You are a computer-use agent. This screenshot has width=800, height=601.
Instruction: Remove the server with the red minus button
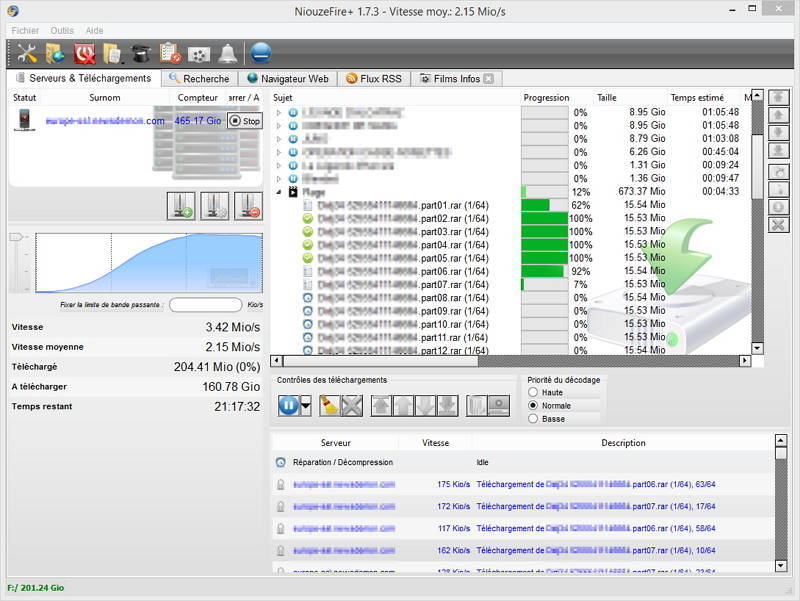pos(248,206)
